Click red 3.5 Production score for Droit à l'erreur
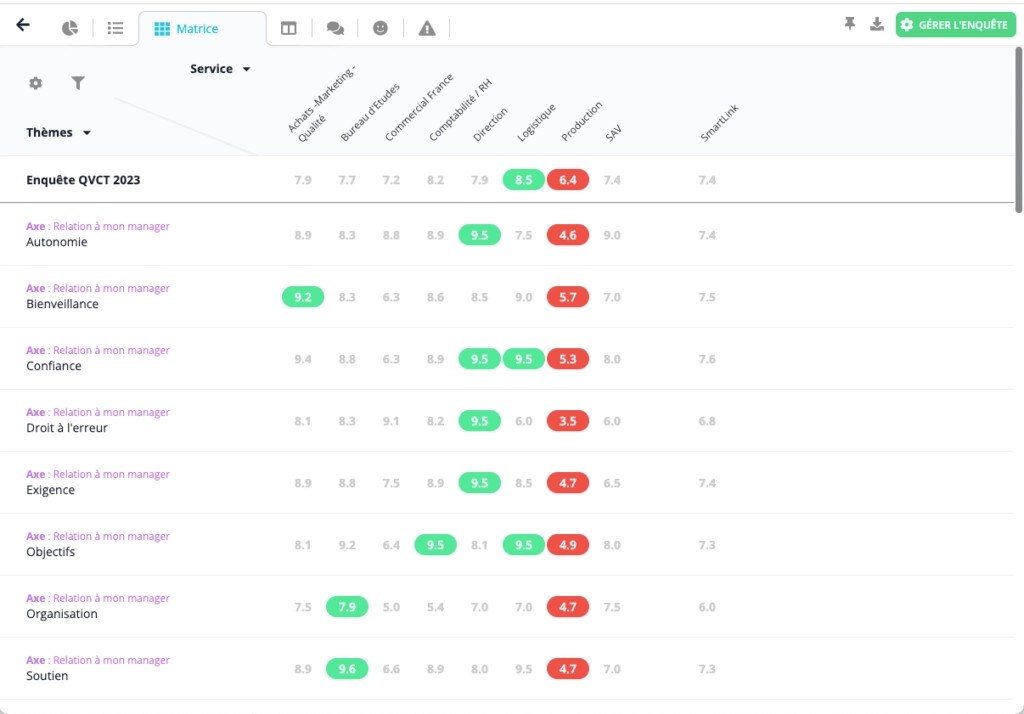 [568, 421]
